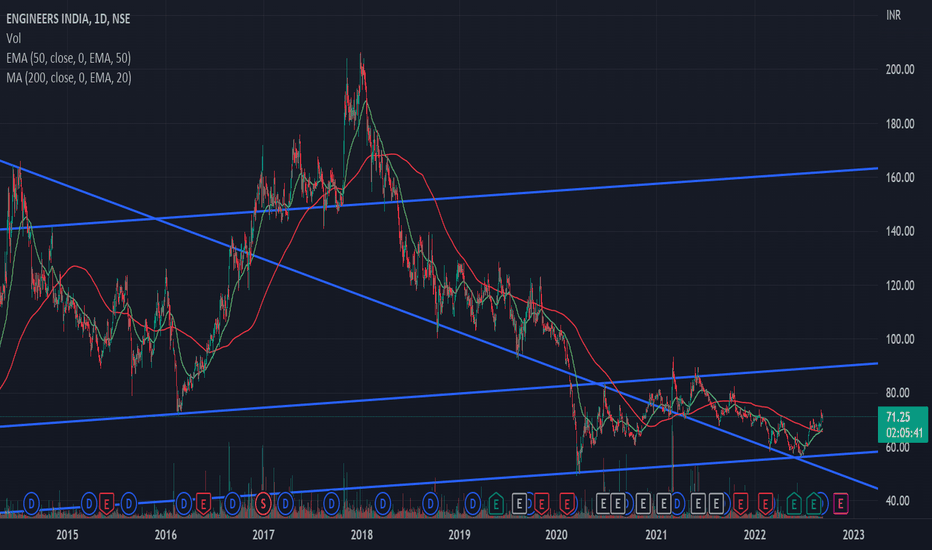This screenshot has width=932, height=550.
Task: Click the 2021 label on the time axis
Action: tap(656, 535)
